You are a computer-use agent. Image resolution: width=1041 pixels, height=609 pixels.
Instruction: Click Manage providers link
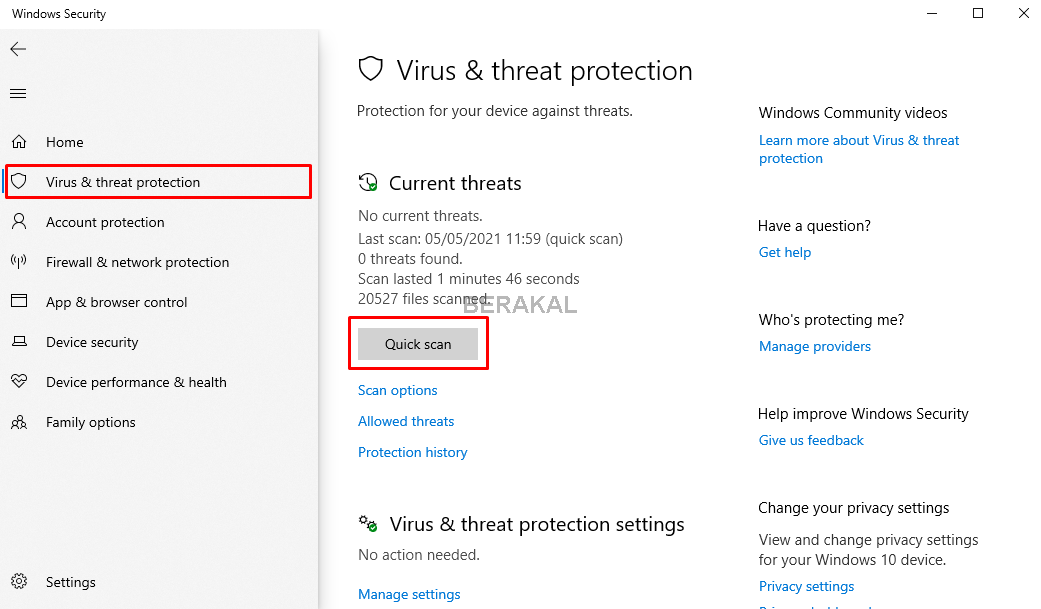pyautogui.click(x=815, y=346)
